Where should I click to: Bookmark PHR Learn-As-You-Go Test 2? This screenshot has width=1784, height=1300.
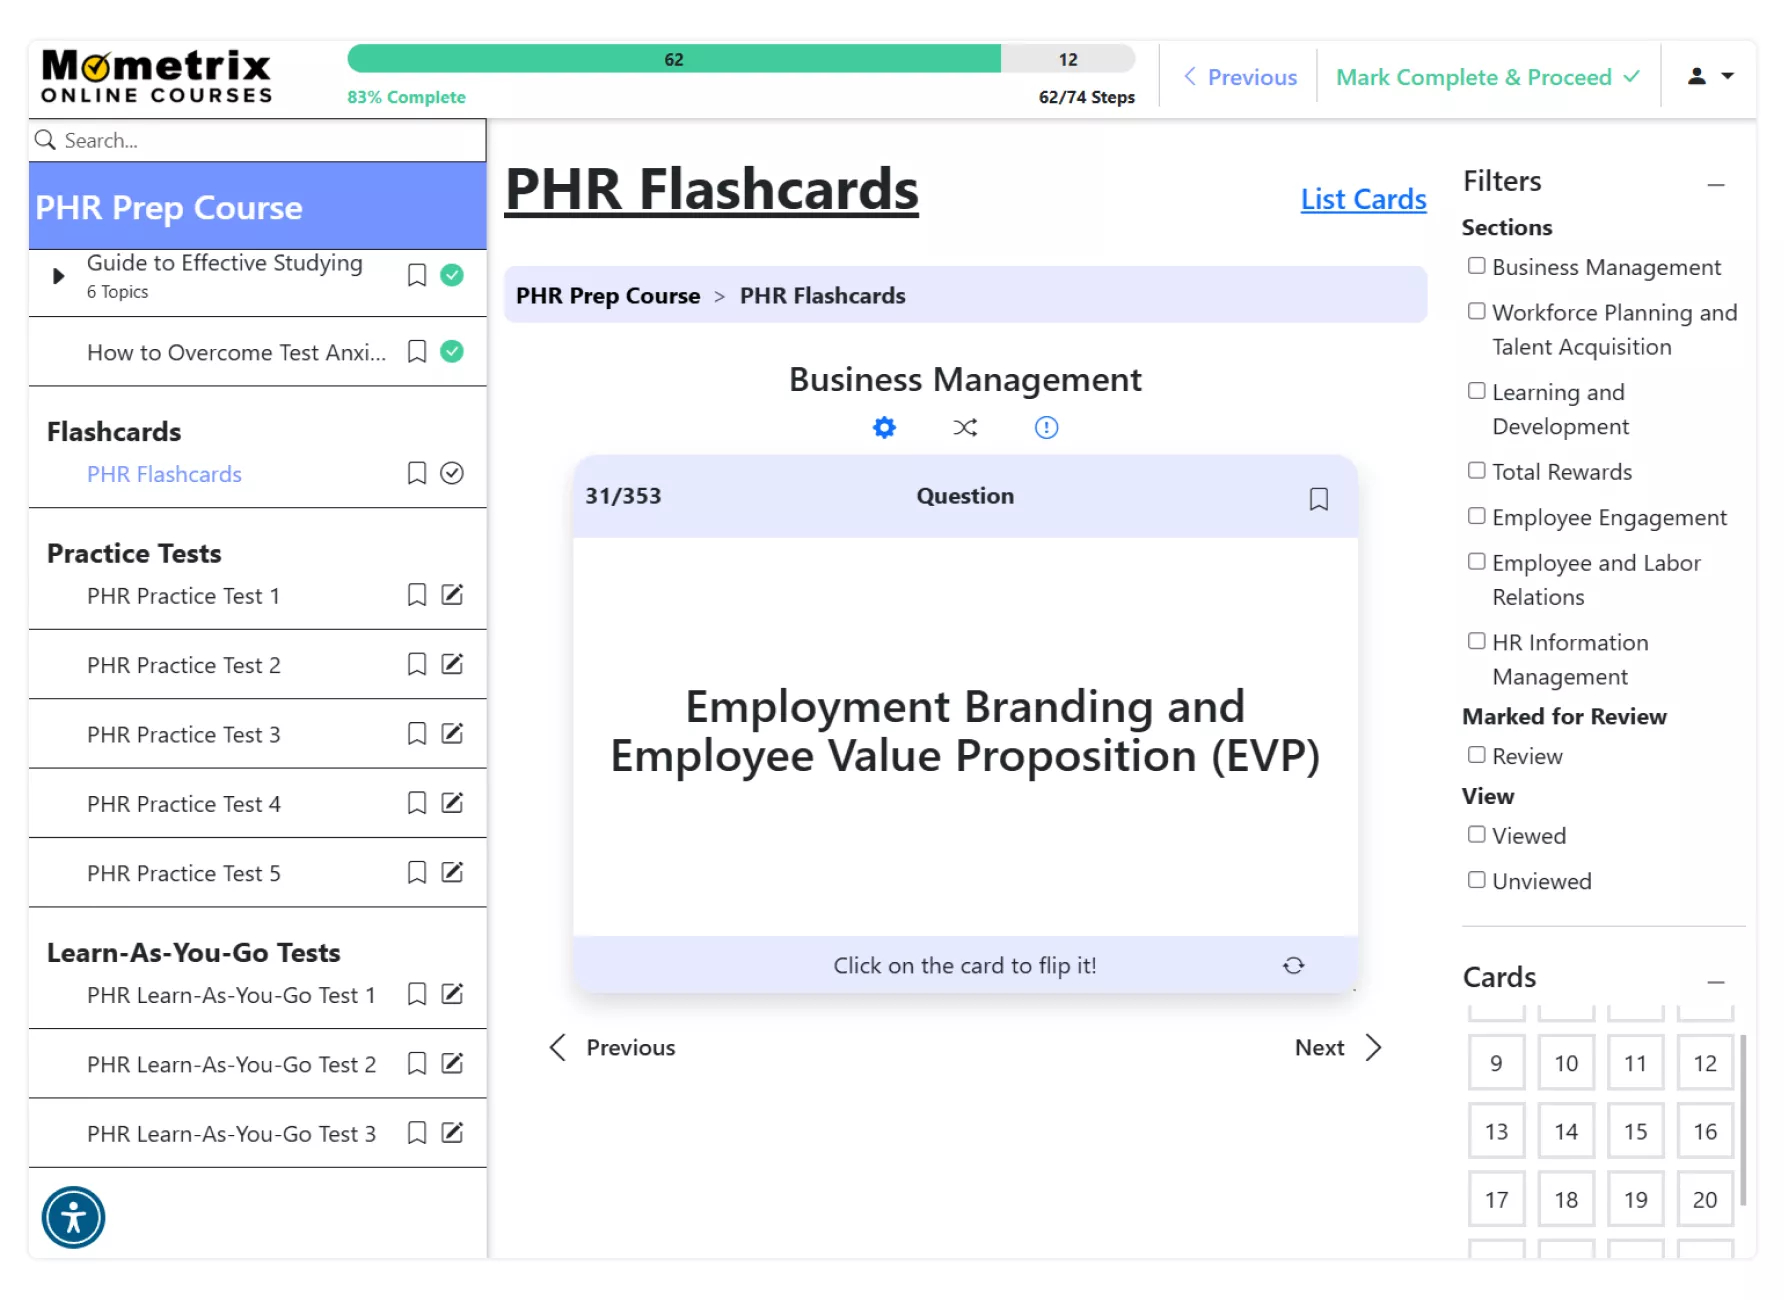[417, 1063]
